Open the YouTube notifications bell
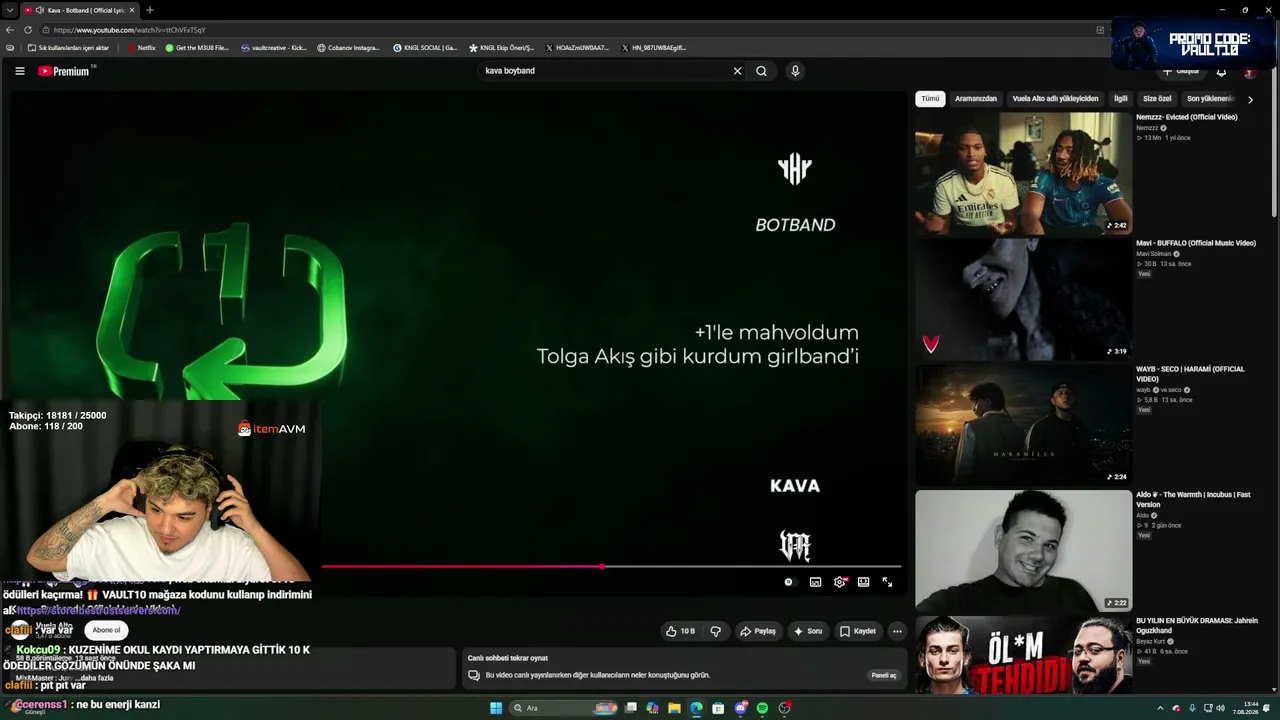The height and width of the screenshot is (720, 1280). click(x=1221, y=72)
